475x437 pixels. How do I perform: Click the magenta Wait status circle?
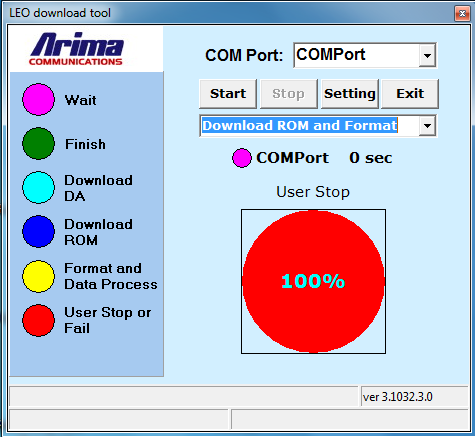coord(38,100)
